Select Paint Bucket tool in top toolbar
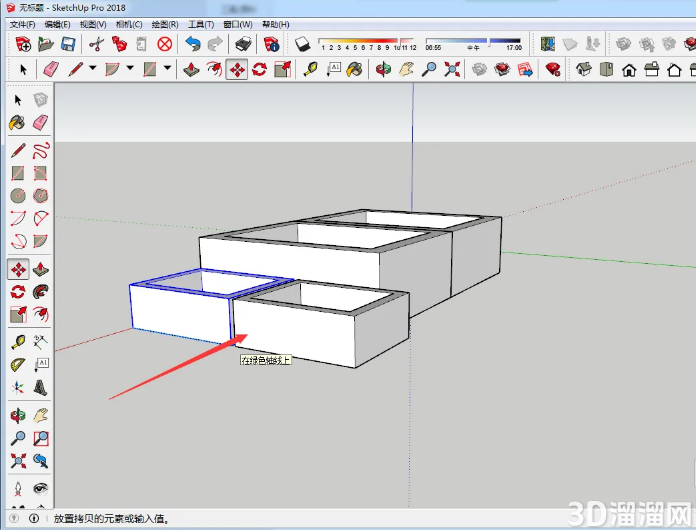Viewport: 696px width, 530px height. click(x=354, y=70)
